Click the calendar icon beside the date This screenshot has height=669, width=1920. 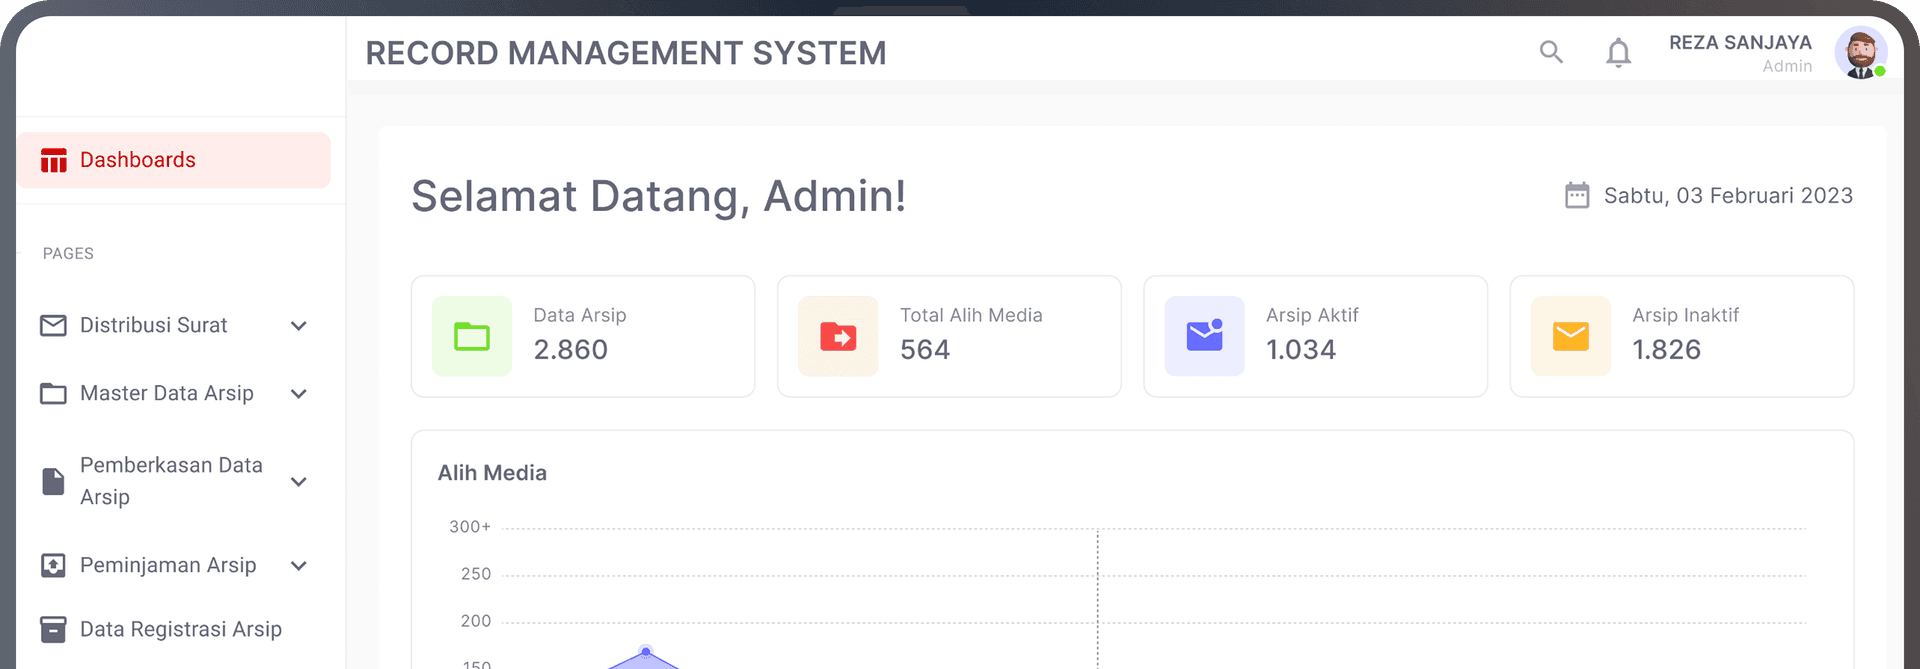click(x=1577, y=195)
